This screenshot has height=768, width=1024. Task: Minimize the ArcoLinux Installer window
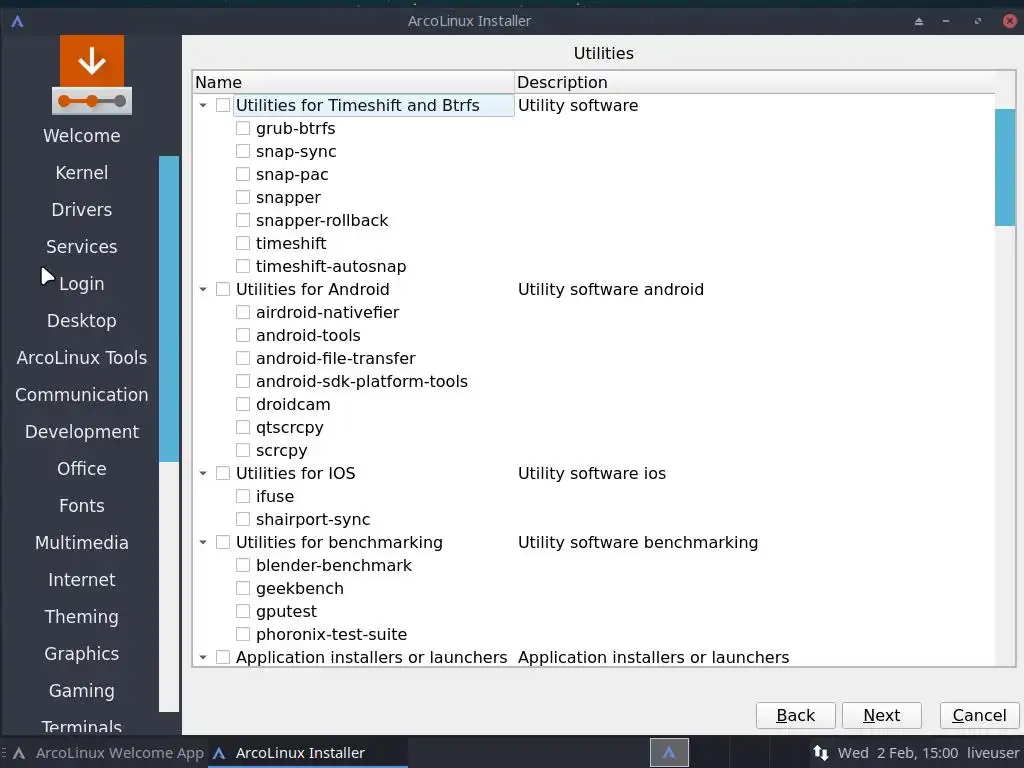click(x=946, y=22)
